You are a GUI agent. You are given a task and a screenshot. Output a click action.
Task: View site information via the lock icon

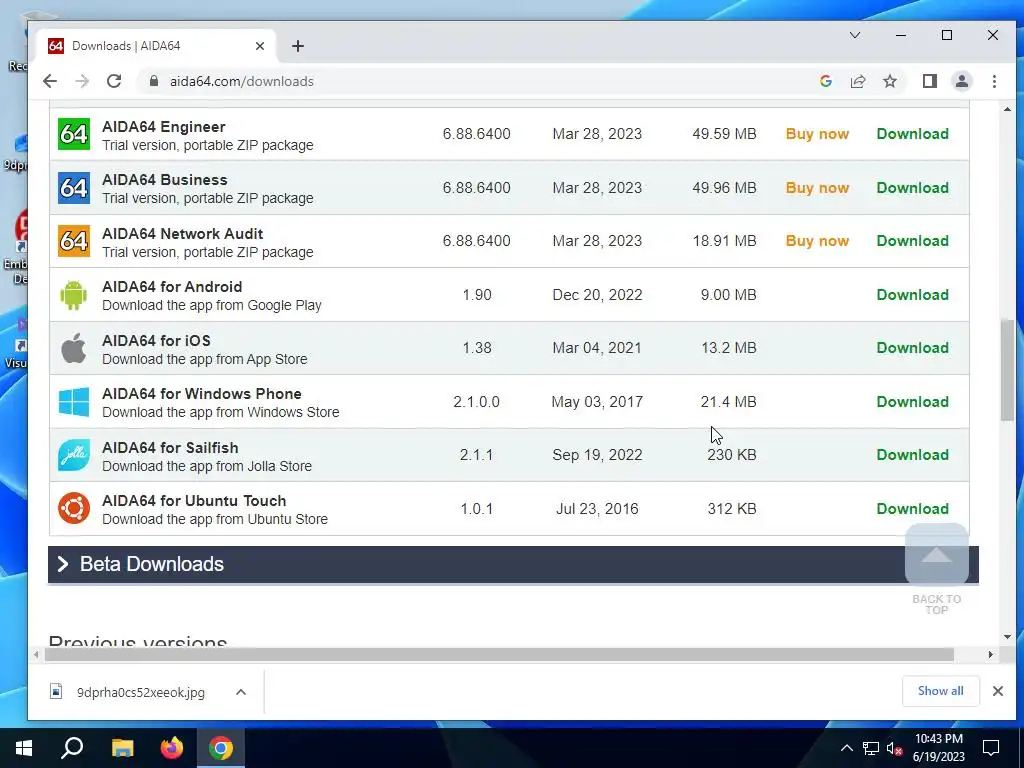153,81
